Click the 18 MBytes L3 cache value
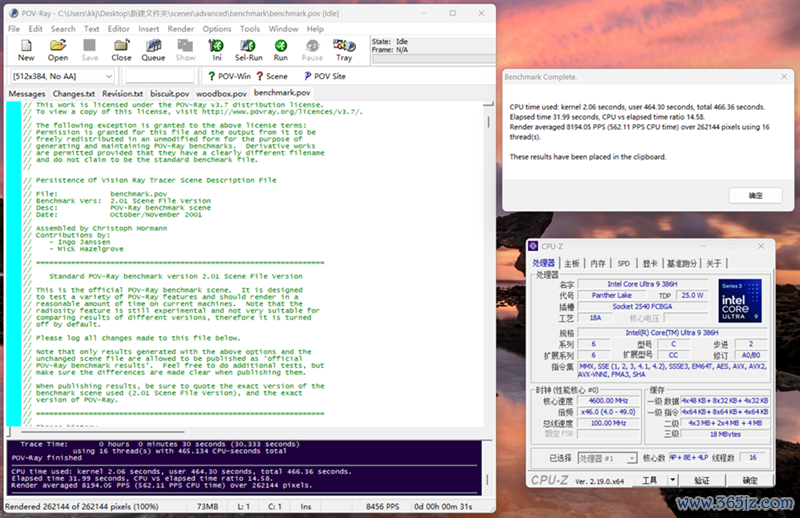Image resolution: width=800 pixels, height=518 pixels. tap(725, 434)
